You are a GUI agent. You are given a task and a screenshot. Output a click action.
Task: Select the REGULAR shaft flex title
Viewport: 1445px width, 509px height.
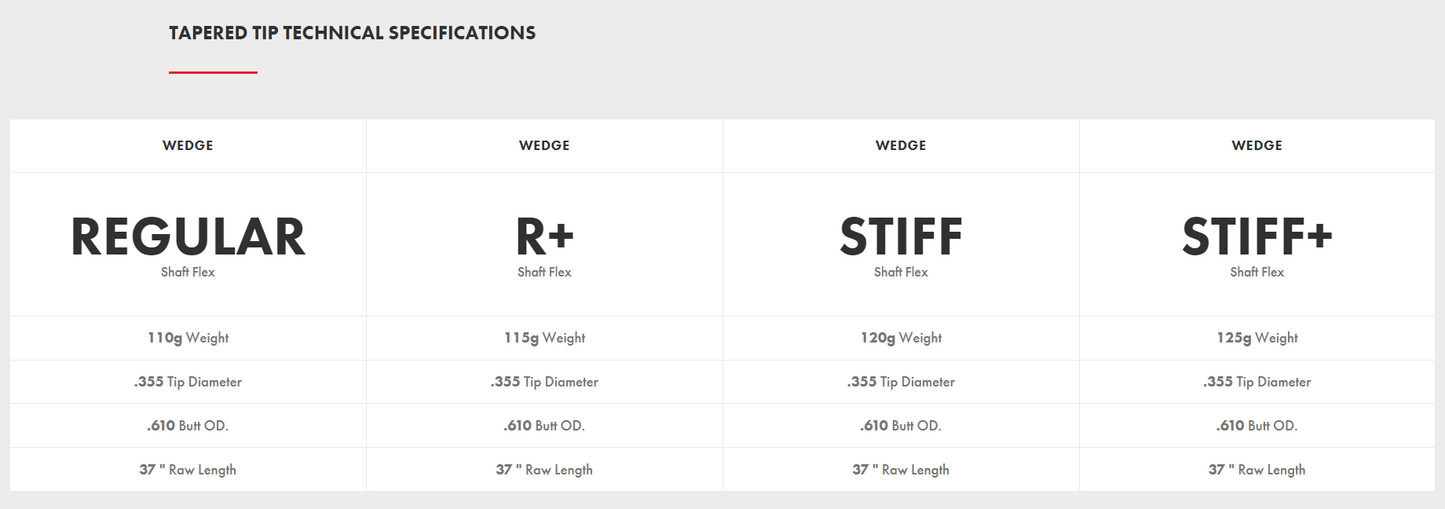point(188,238)
